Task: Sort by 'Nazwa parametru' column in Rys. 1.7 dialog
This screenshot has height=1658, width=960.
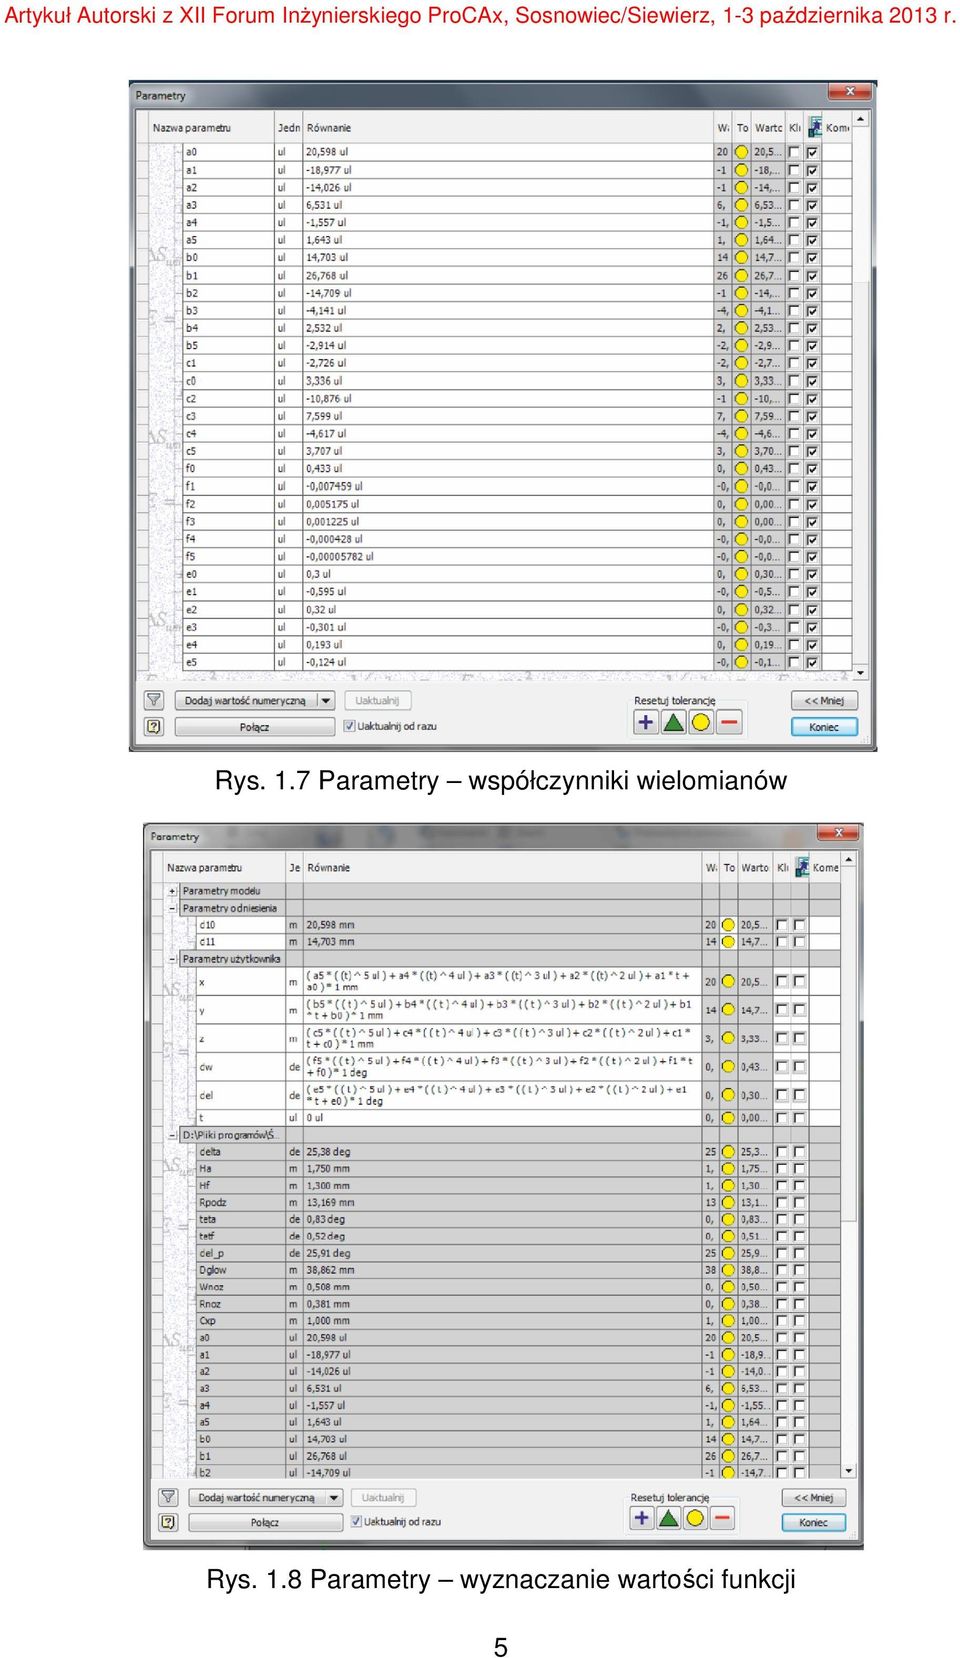Action: (211, 128)
